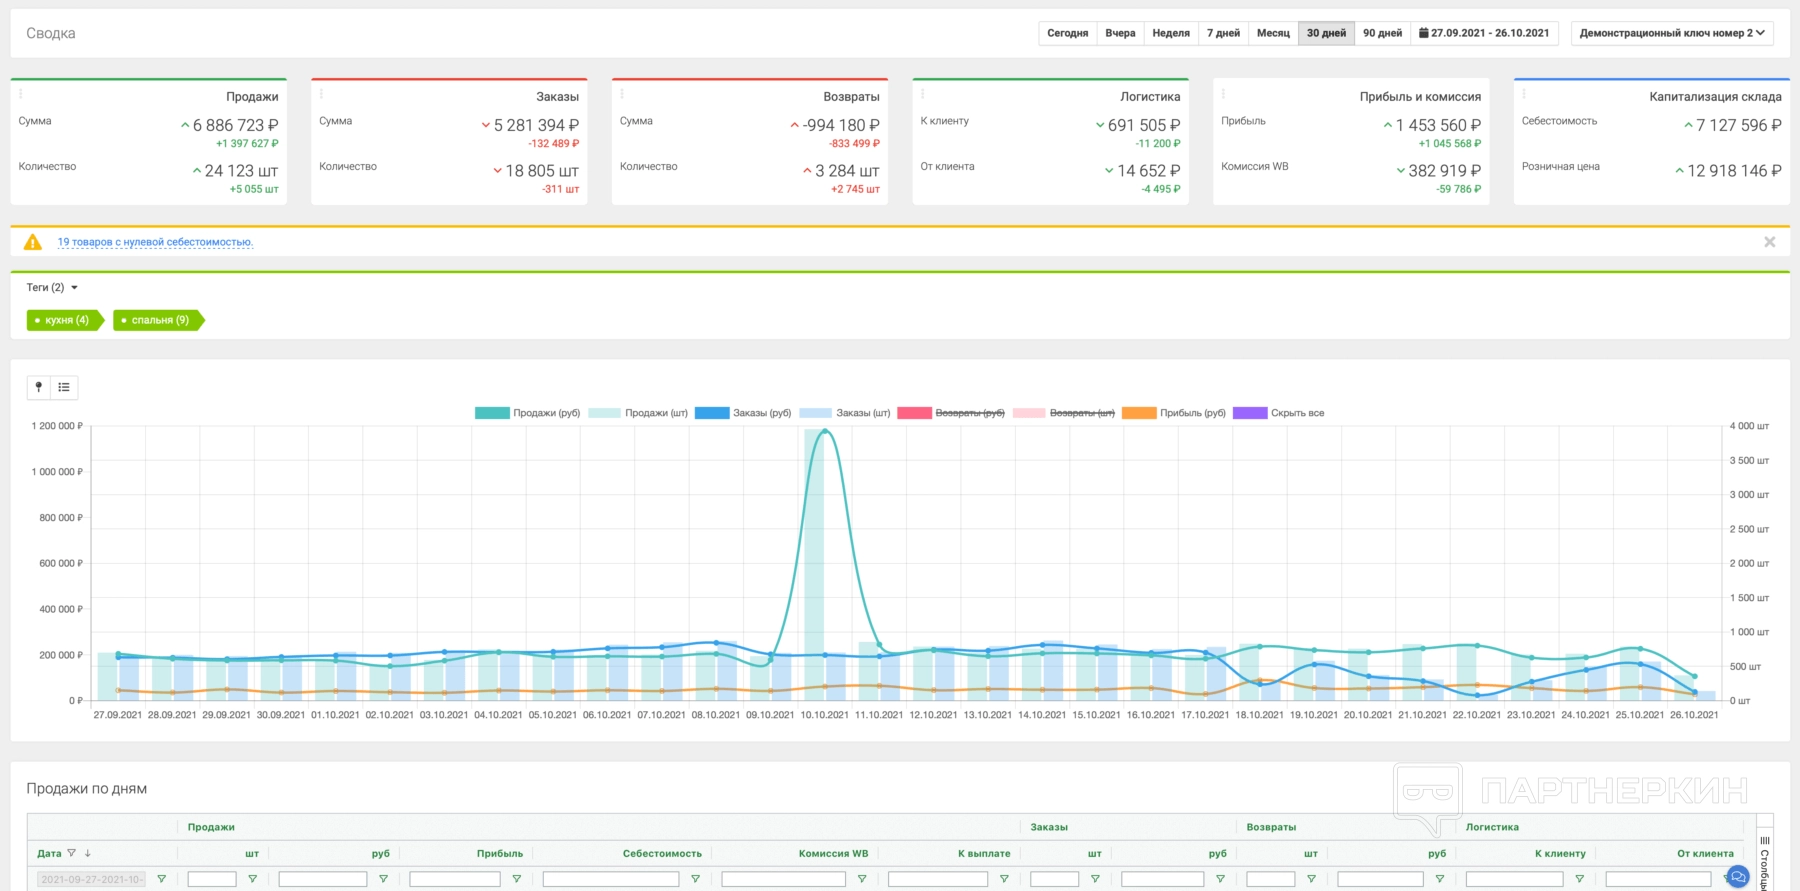This screenshot has height=891, width=1800.
Task: Click the warning triangle icon
Action: coord(33,242)
